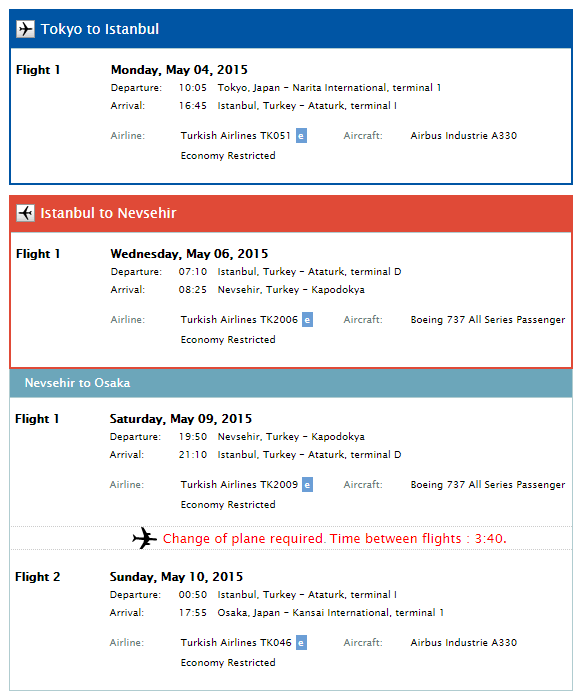Select the Tokyo to Istanbul header

[x=291, y=29]
